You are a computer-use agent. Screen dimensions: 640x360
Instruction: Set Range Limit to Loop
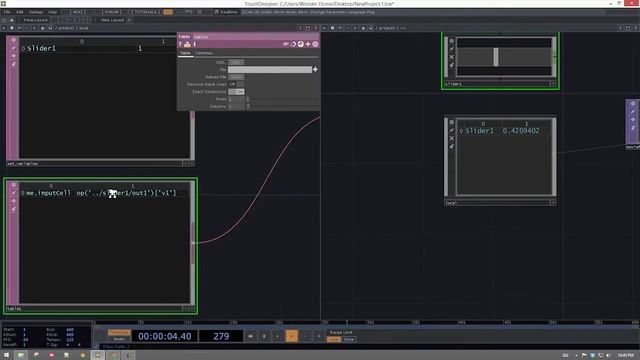point(334,339)
